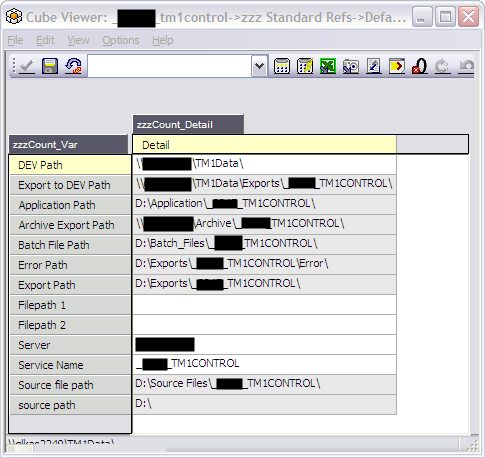
Task: Select the Batch File Path row header
Action: pos(70,245)
